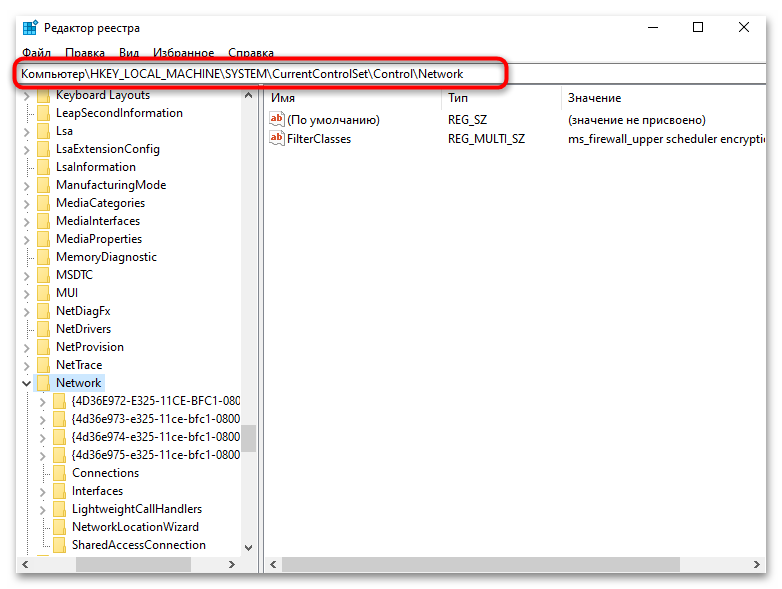Expand the ManufacturingMode key
This screenshot has width=782, height=589.
[27, 186]
